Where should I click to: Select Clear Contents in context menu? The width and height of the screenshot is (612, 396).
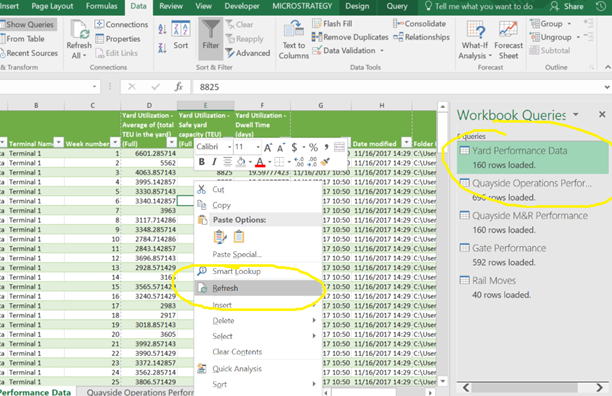coord(258,352)
